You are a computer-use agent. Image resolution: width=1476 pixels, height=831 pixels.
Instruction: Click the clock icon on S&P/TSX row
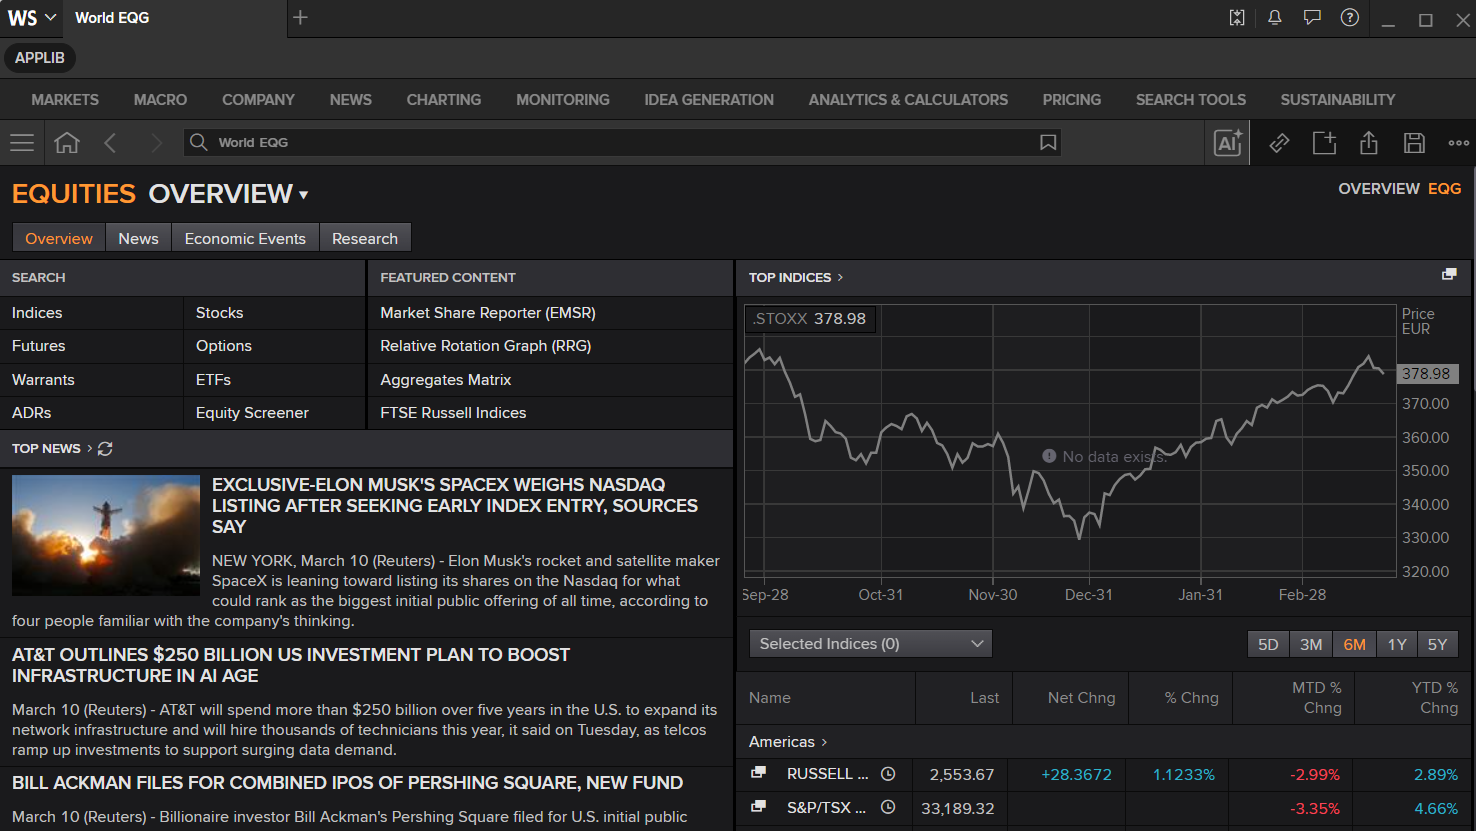[x=888, y=807]
